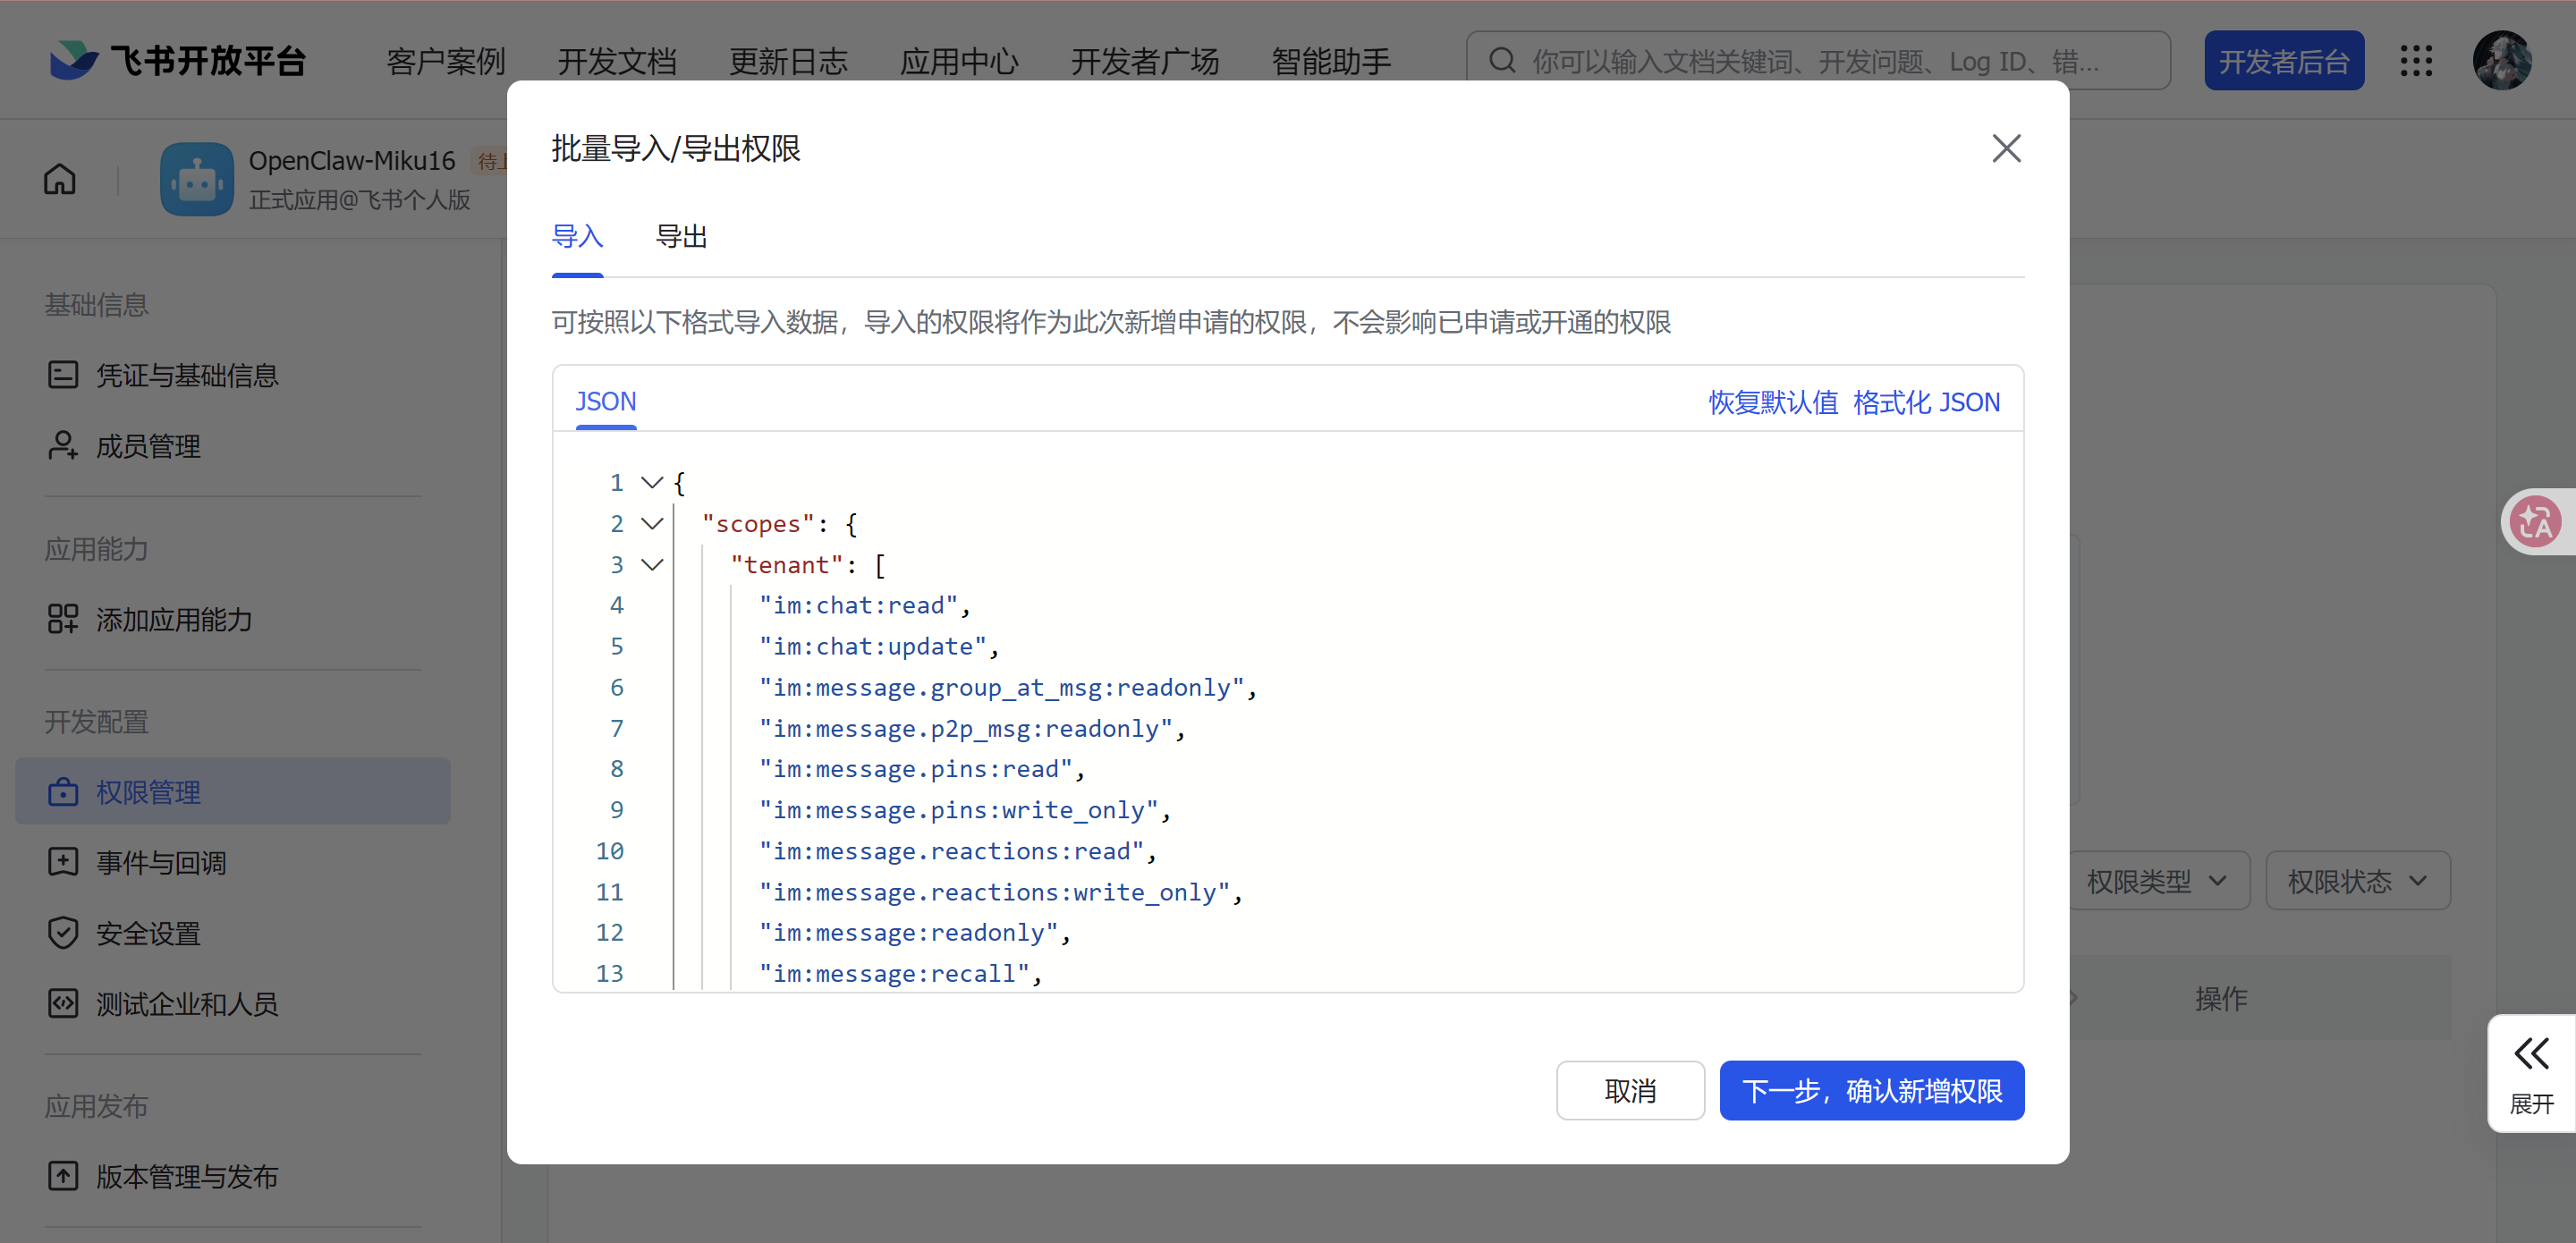2576x1243 pixels.
Task: Open 安全设置 shield menu item
Action: (x=148, y=933)
